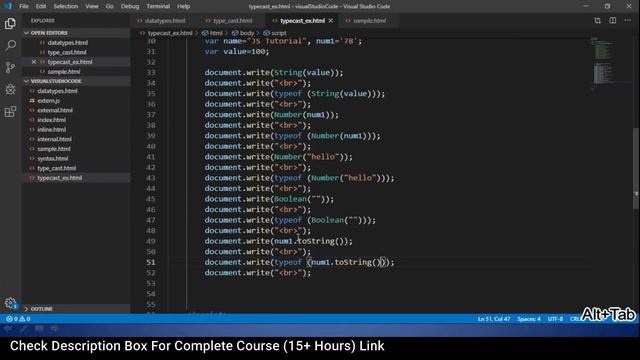Click the Ln 51, Col 47 status item
Screen dimensions: 640x360
point(494,319)
